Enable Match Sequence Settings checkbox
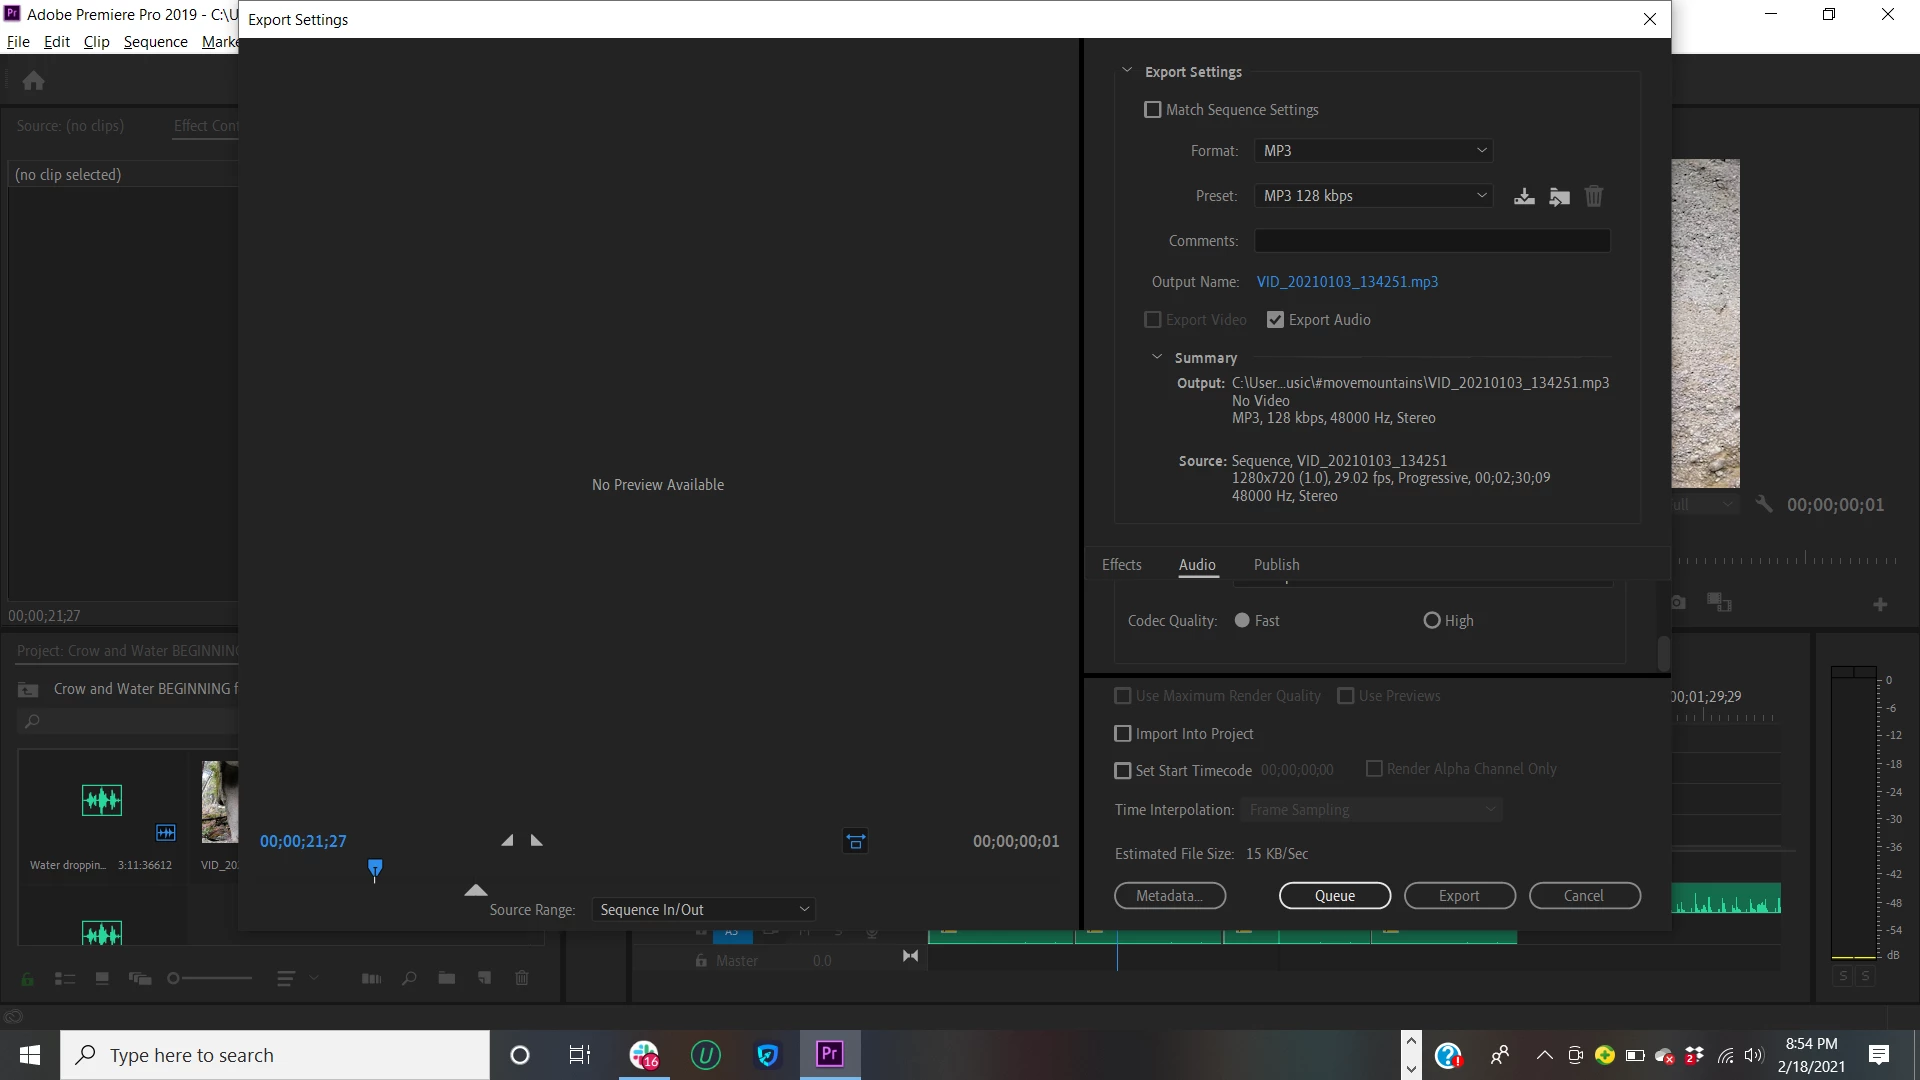 pos(1153,110)
